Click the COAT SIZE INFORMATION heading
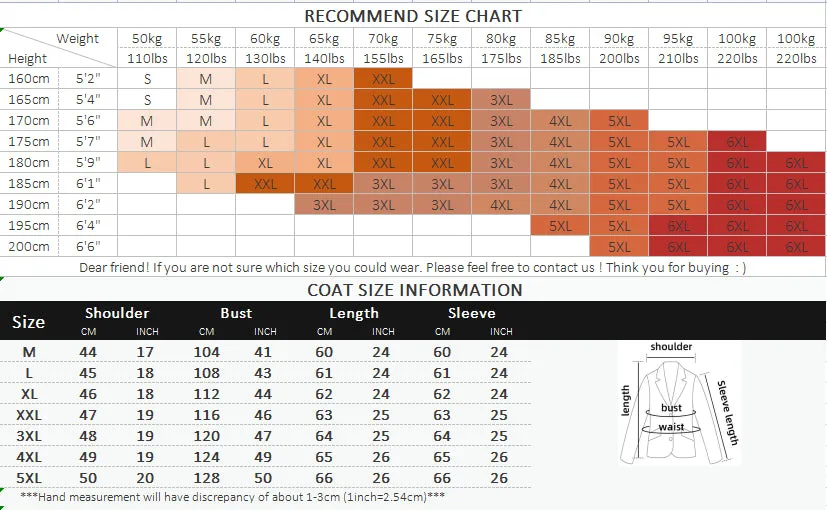The height and width of the screenshot is (510, 827). 415,290
